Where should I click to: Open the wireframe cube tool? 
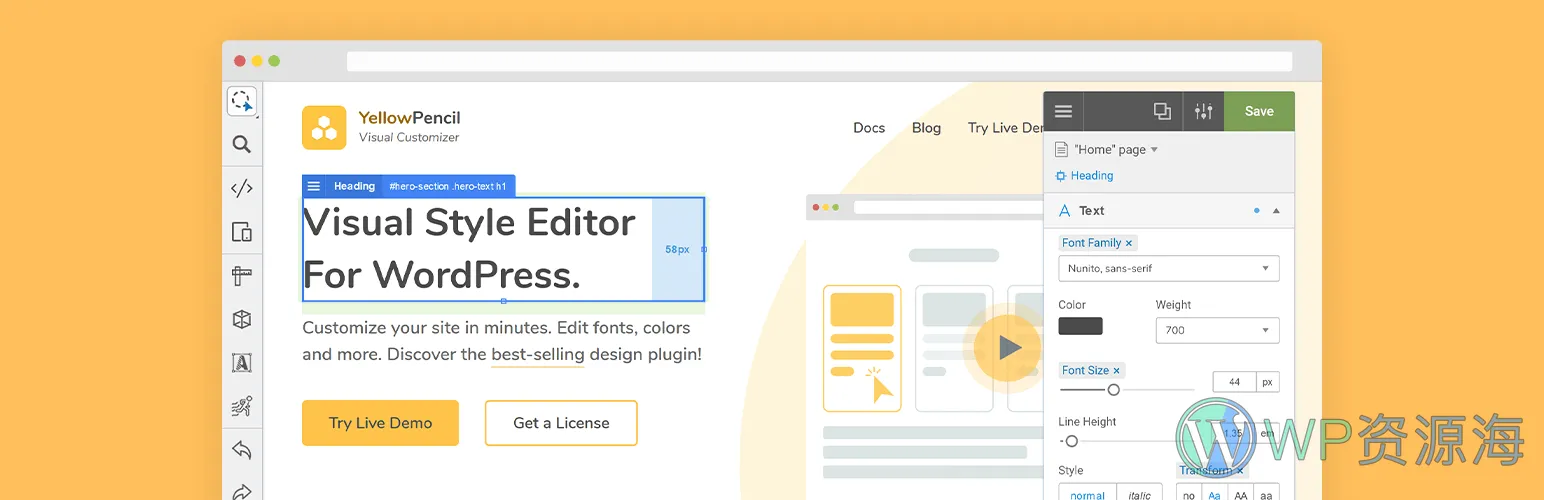[241, 319]
